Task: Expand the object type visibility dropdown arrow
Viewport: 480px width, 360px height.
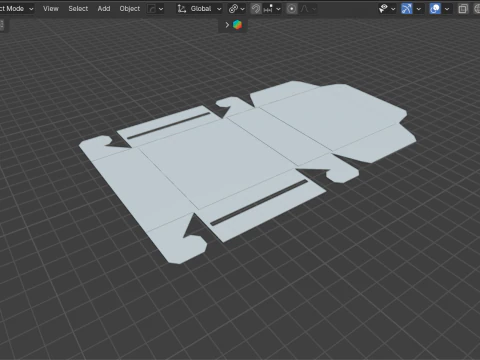Action: [393, 9]
